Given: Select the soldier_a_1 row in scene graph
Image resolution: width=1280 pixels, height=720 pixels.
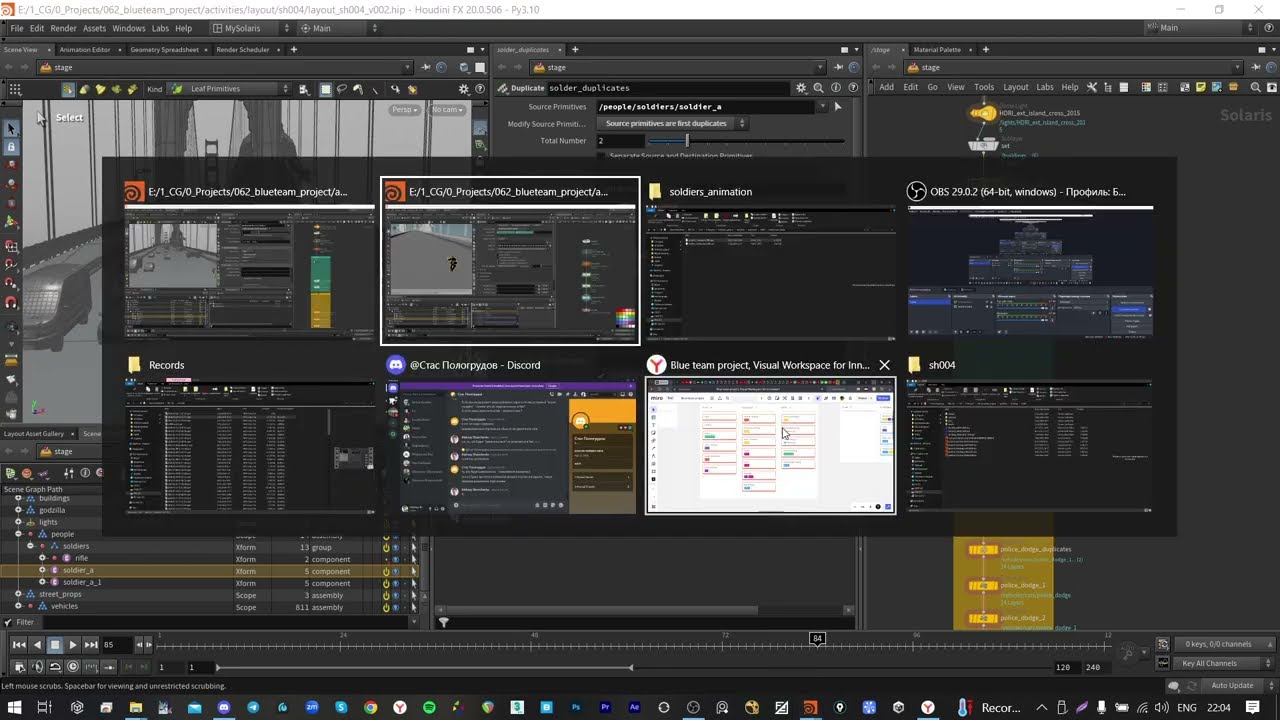Looking at the screenshot, I should coord(210,582).
